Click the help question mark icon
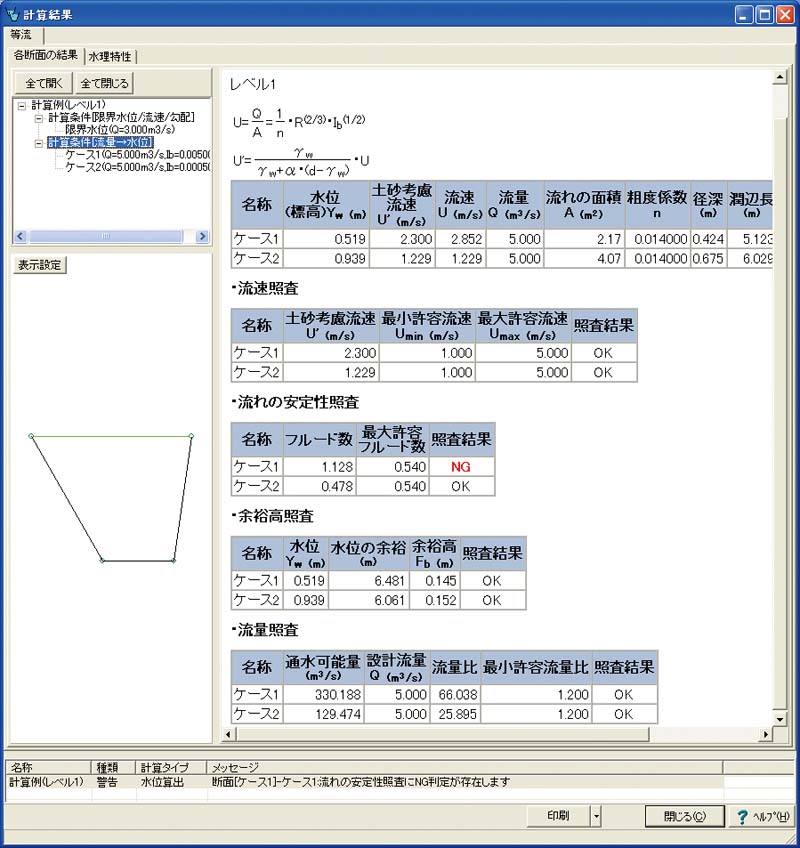 tap(742, 817)
